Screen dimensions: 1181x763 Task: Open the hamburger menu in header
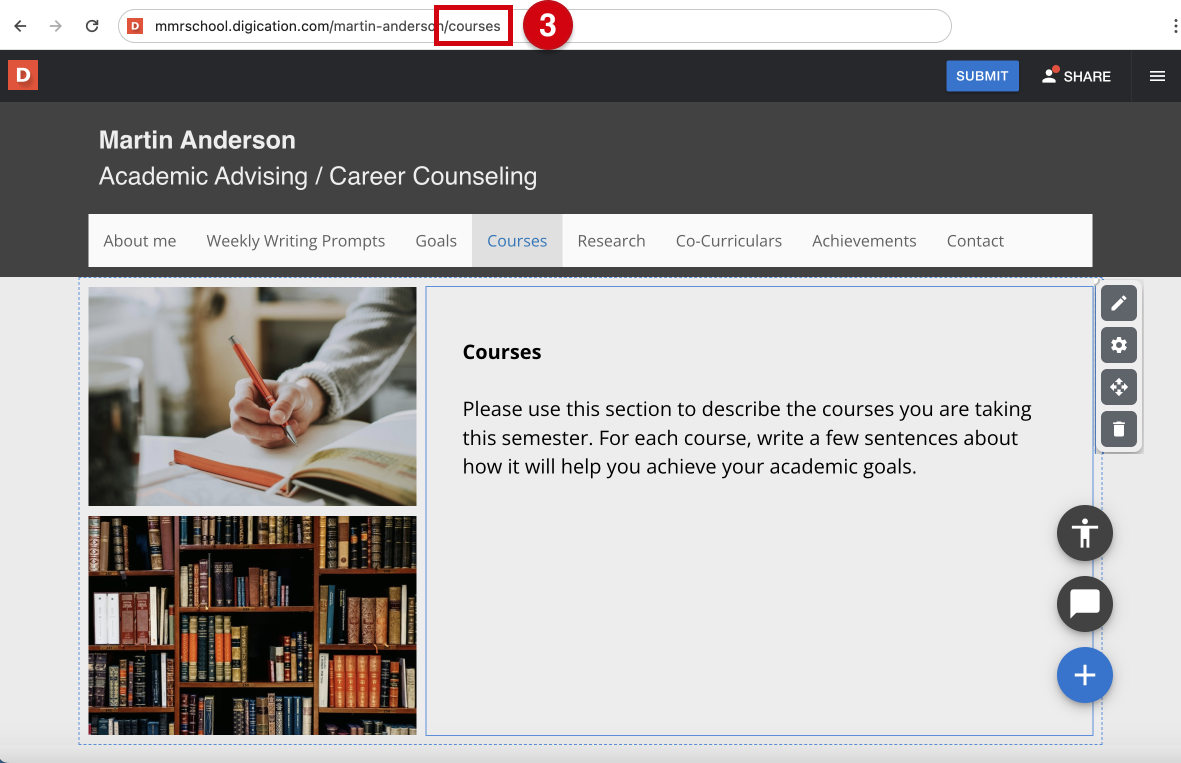tap(1158, 76)
